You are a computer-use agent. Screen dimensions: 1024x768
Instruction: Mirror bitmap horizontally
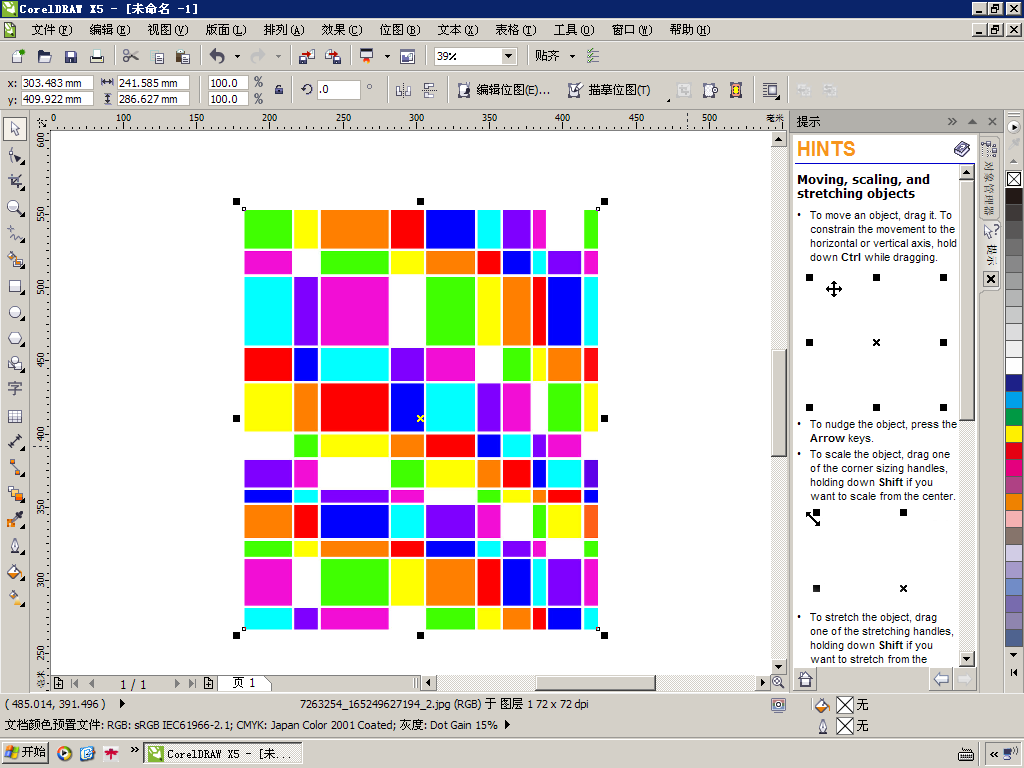(403, 91)
